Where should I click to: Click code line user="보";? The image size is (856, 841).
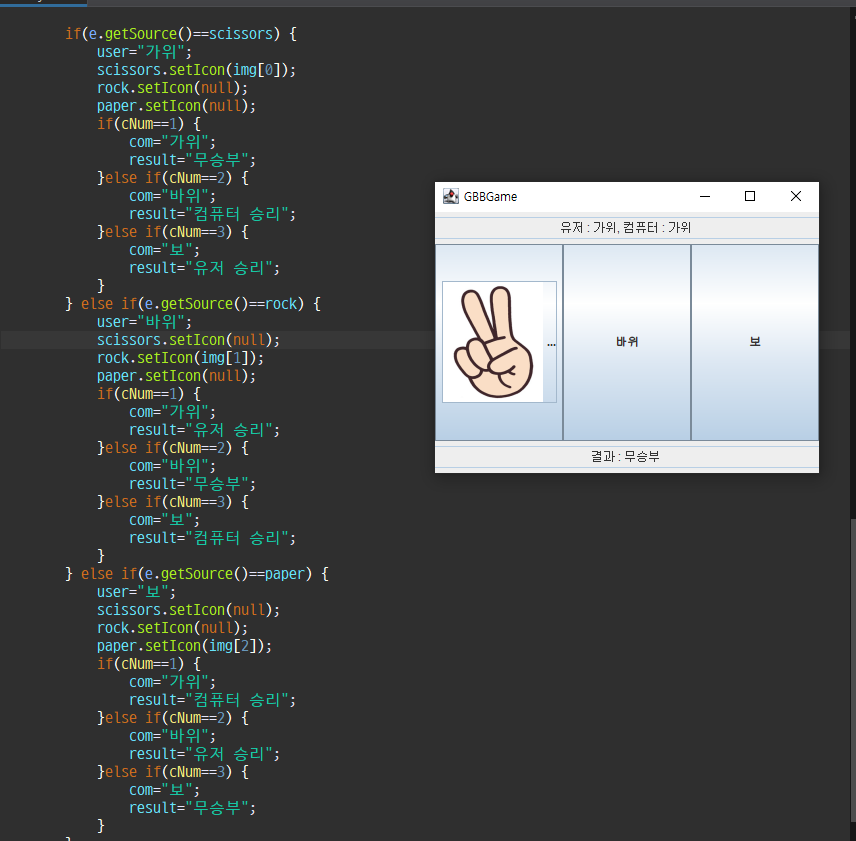[x=136, y=592]
